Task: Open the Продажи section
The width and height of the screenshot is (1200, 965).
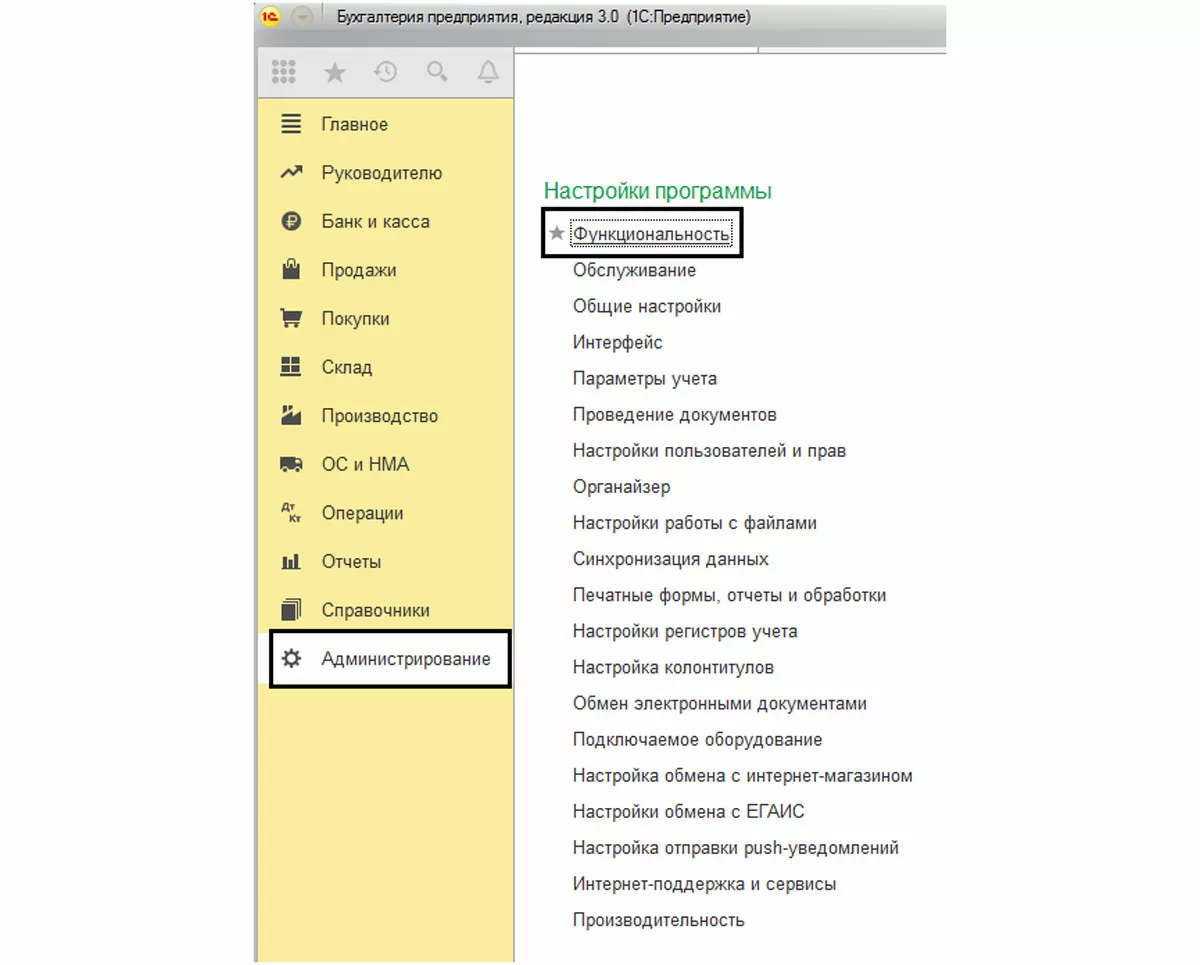Action: [x=385, y=270]
